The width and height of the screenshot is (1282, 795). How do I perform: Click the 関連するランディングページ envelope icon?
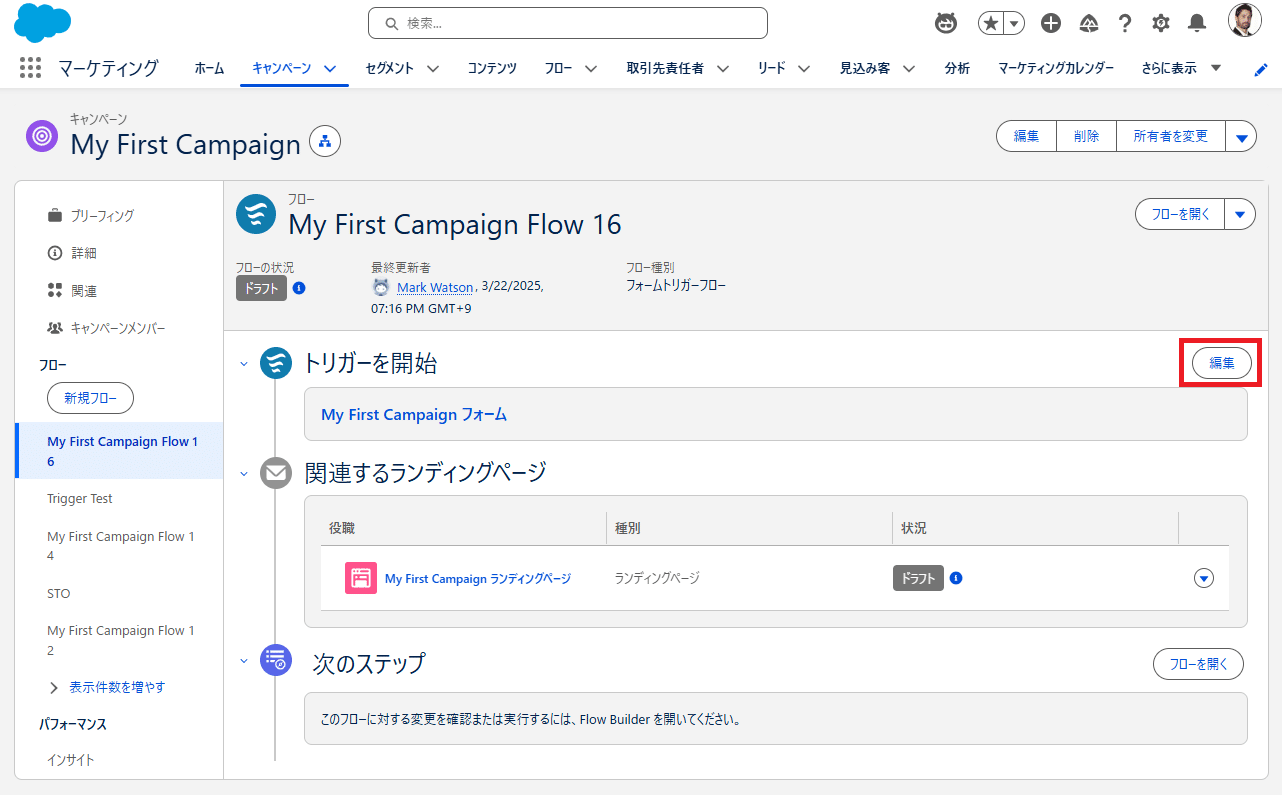(276, 472)
